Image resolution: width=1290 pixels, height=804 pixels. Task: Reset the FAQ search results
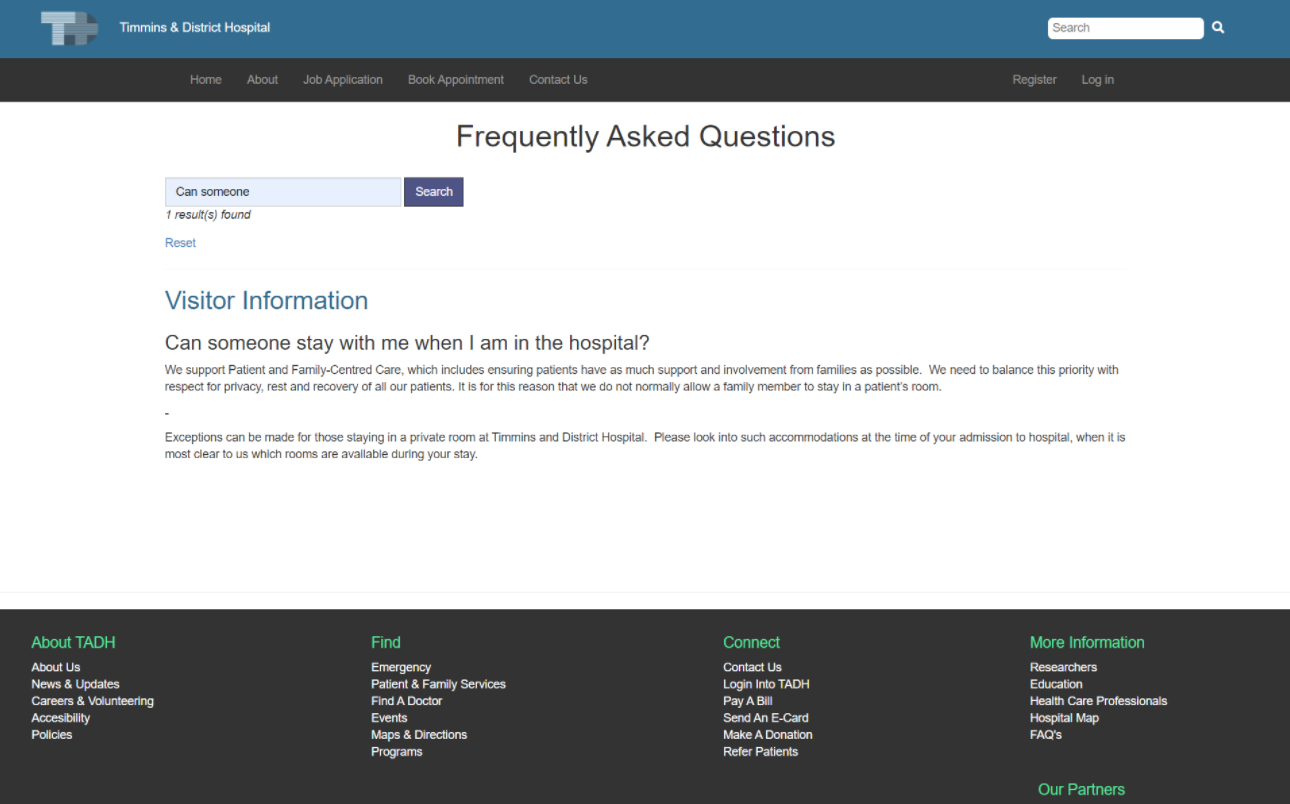click(180, 243)
